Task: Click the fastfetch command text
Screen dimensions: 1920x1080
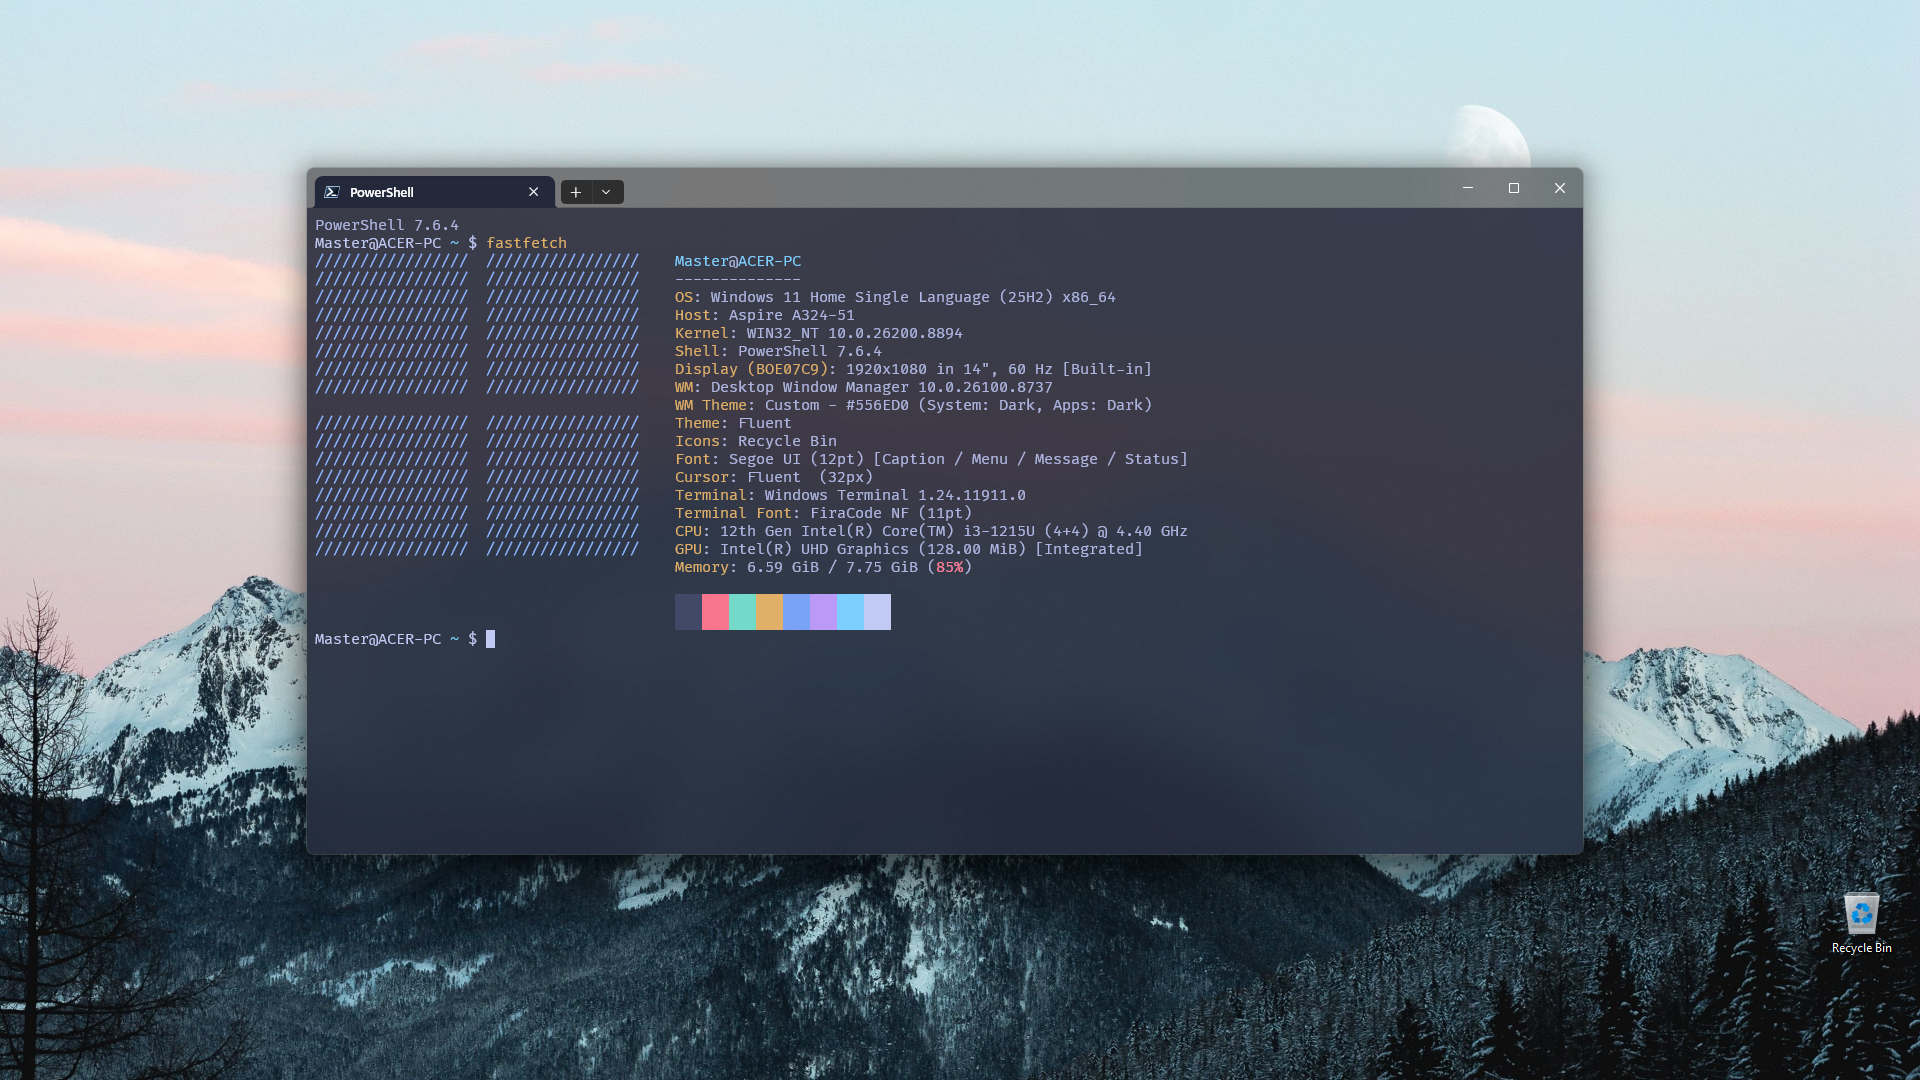Action: (x=526, y=243)
